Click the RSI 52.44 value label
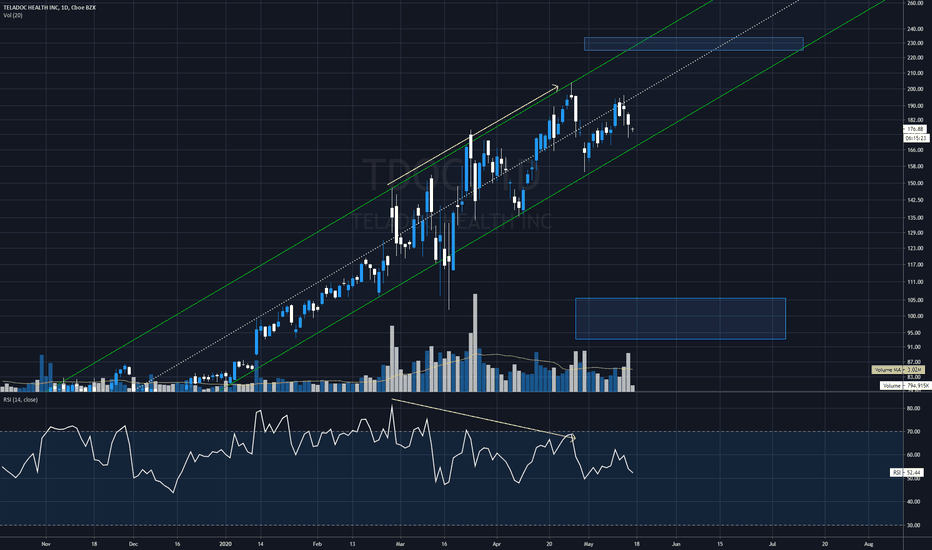Image resolution: width=932 pixels, height=550 pixels. (907, 473)
